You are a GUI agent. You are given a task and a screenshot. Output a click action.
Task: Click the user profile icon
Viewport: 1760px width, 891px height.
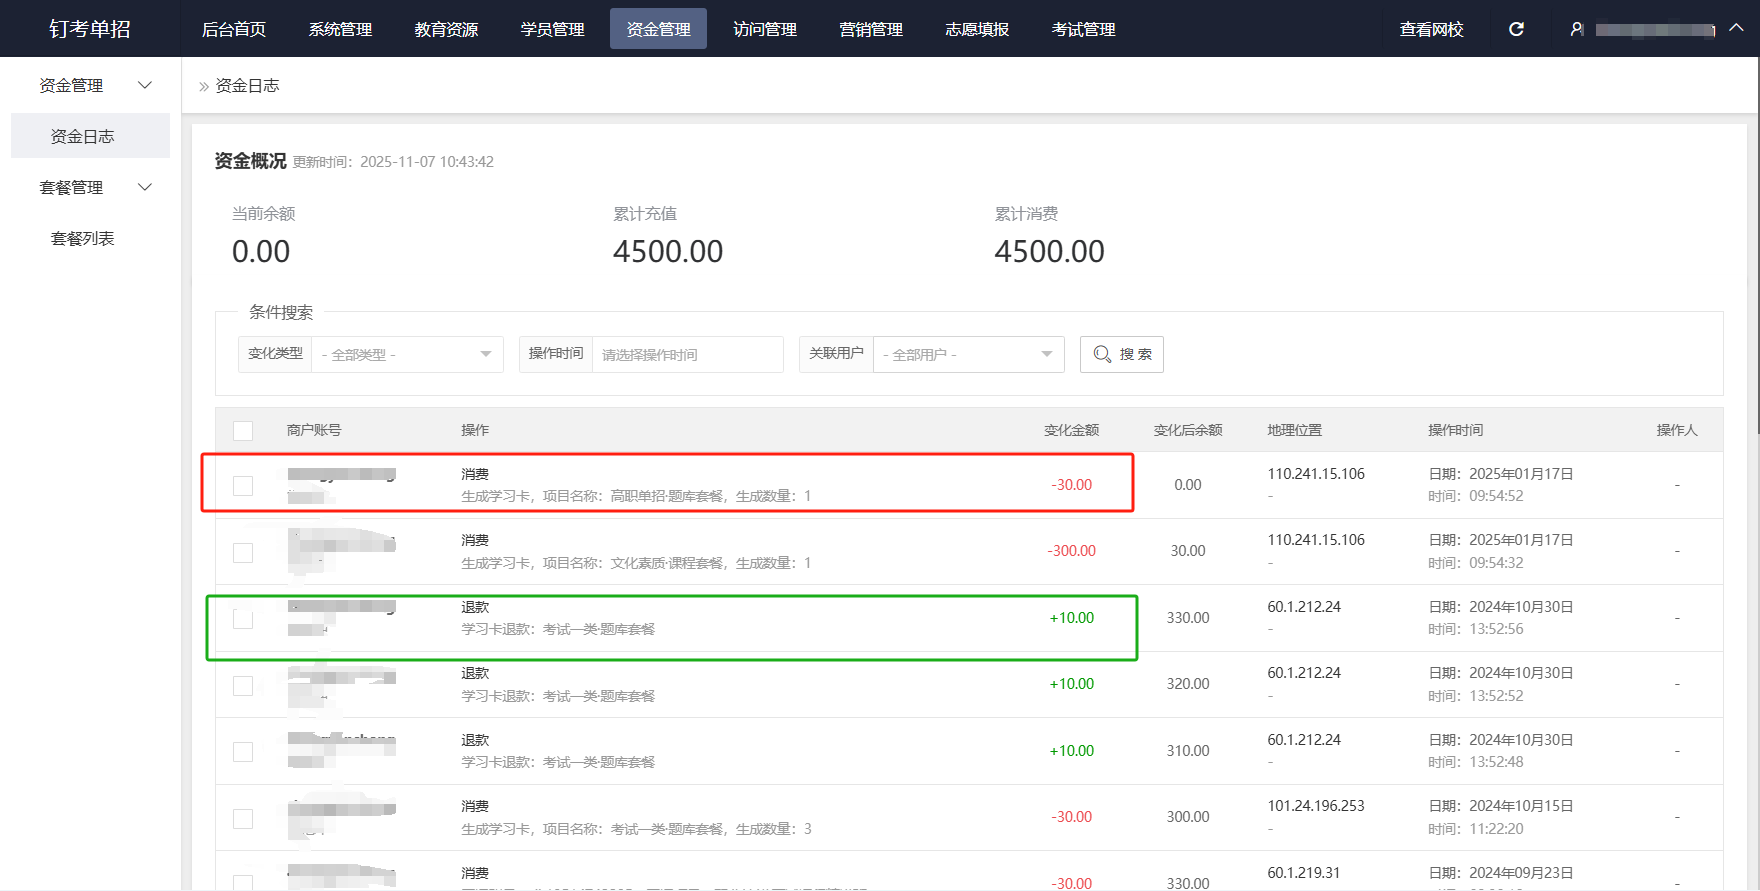1577,29
